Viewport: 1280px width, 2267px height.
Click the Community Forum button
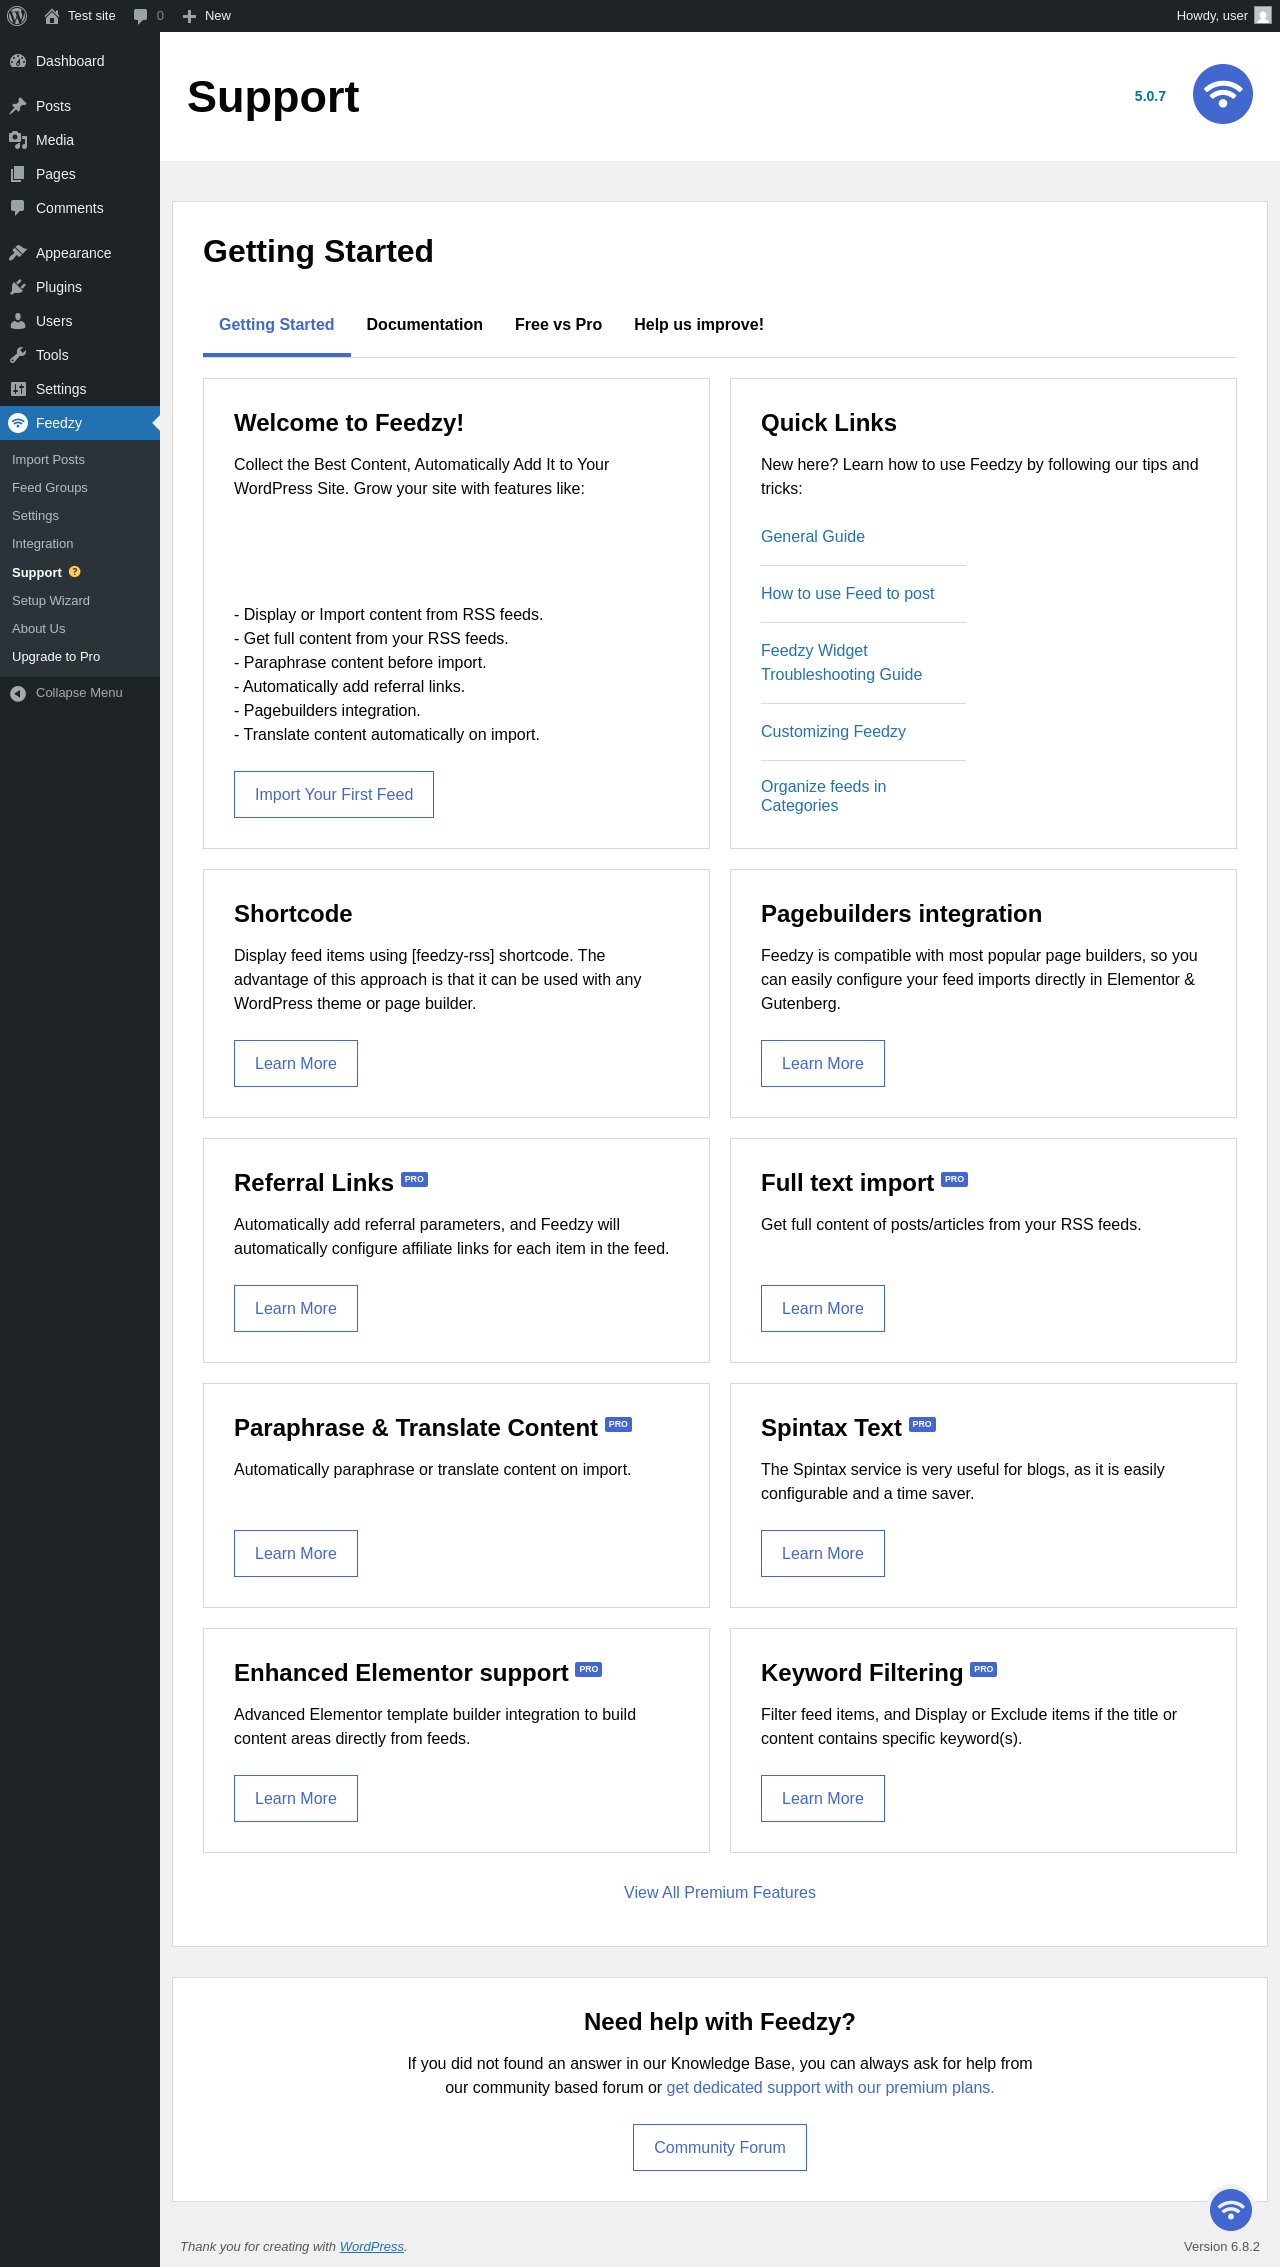tap(720, 2147)
